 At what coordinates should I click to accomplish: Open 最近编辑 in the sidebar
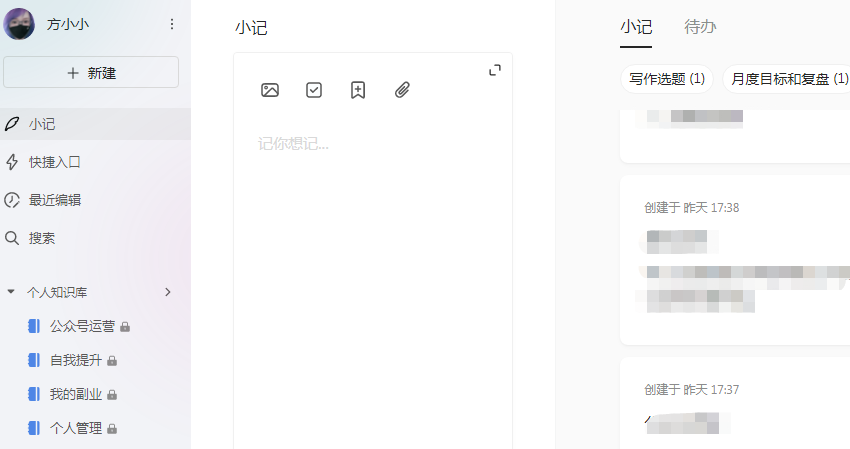pyautogui.click(x=55, y=200)
